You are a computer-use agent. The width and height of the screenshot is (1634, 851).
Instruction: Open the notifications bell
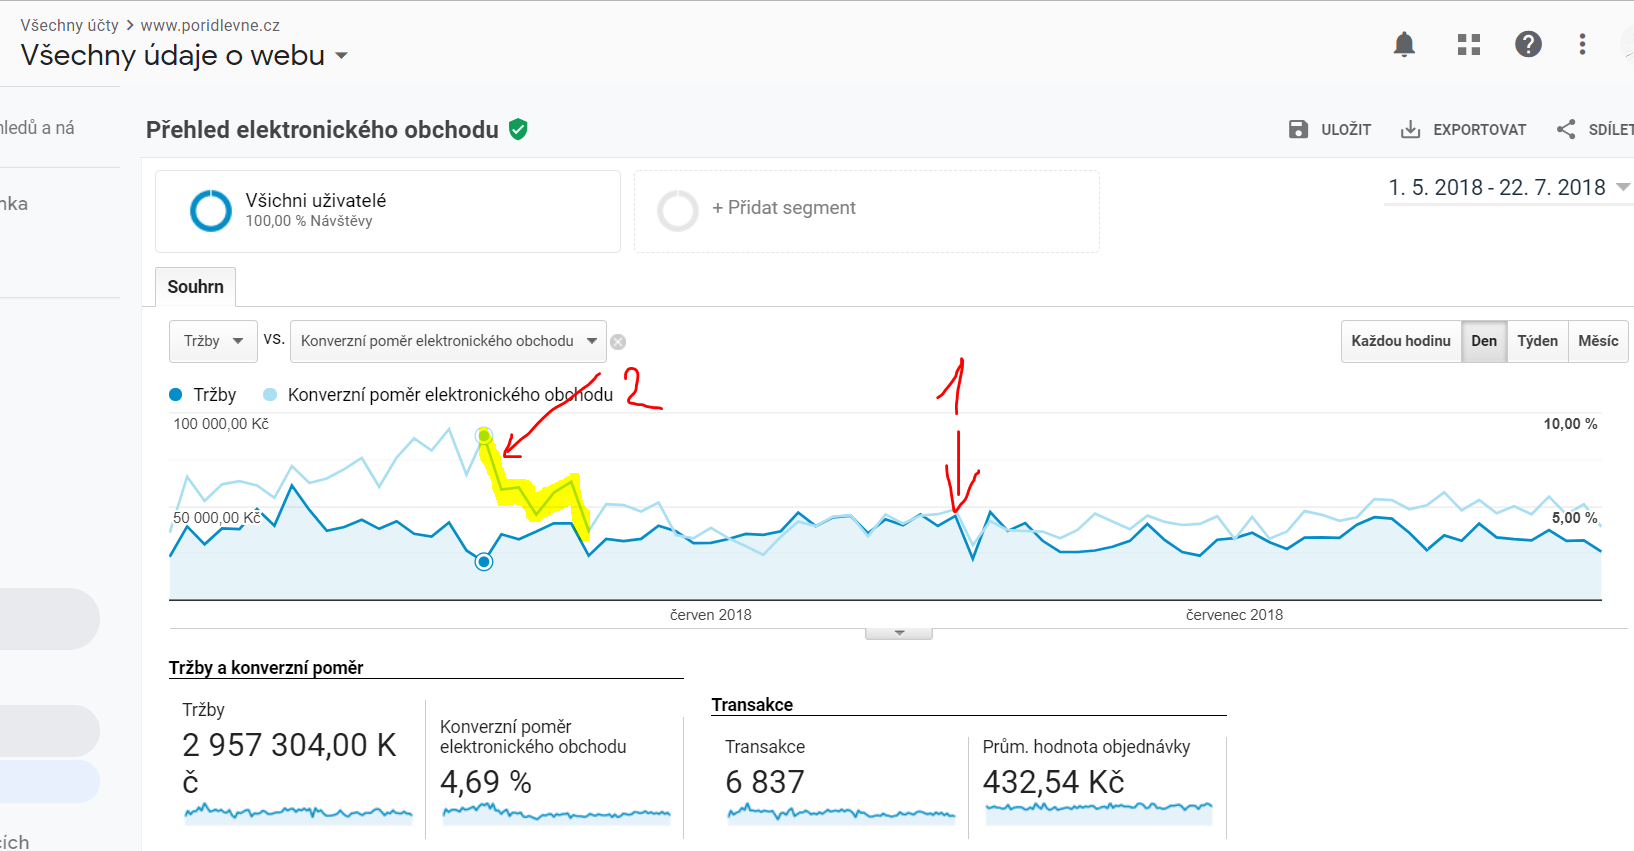(x=1404, y=44)
